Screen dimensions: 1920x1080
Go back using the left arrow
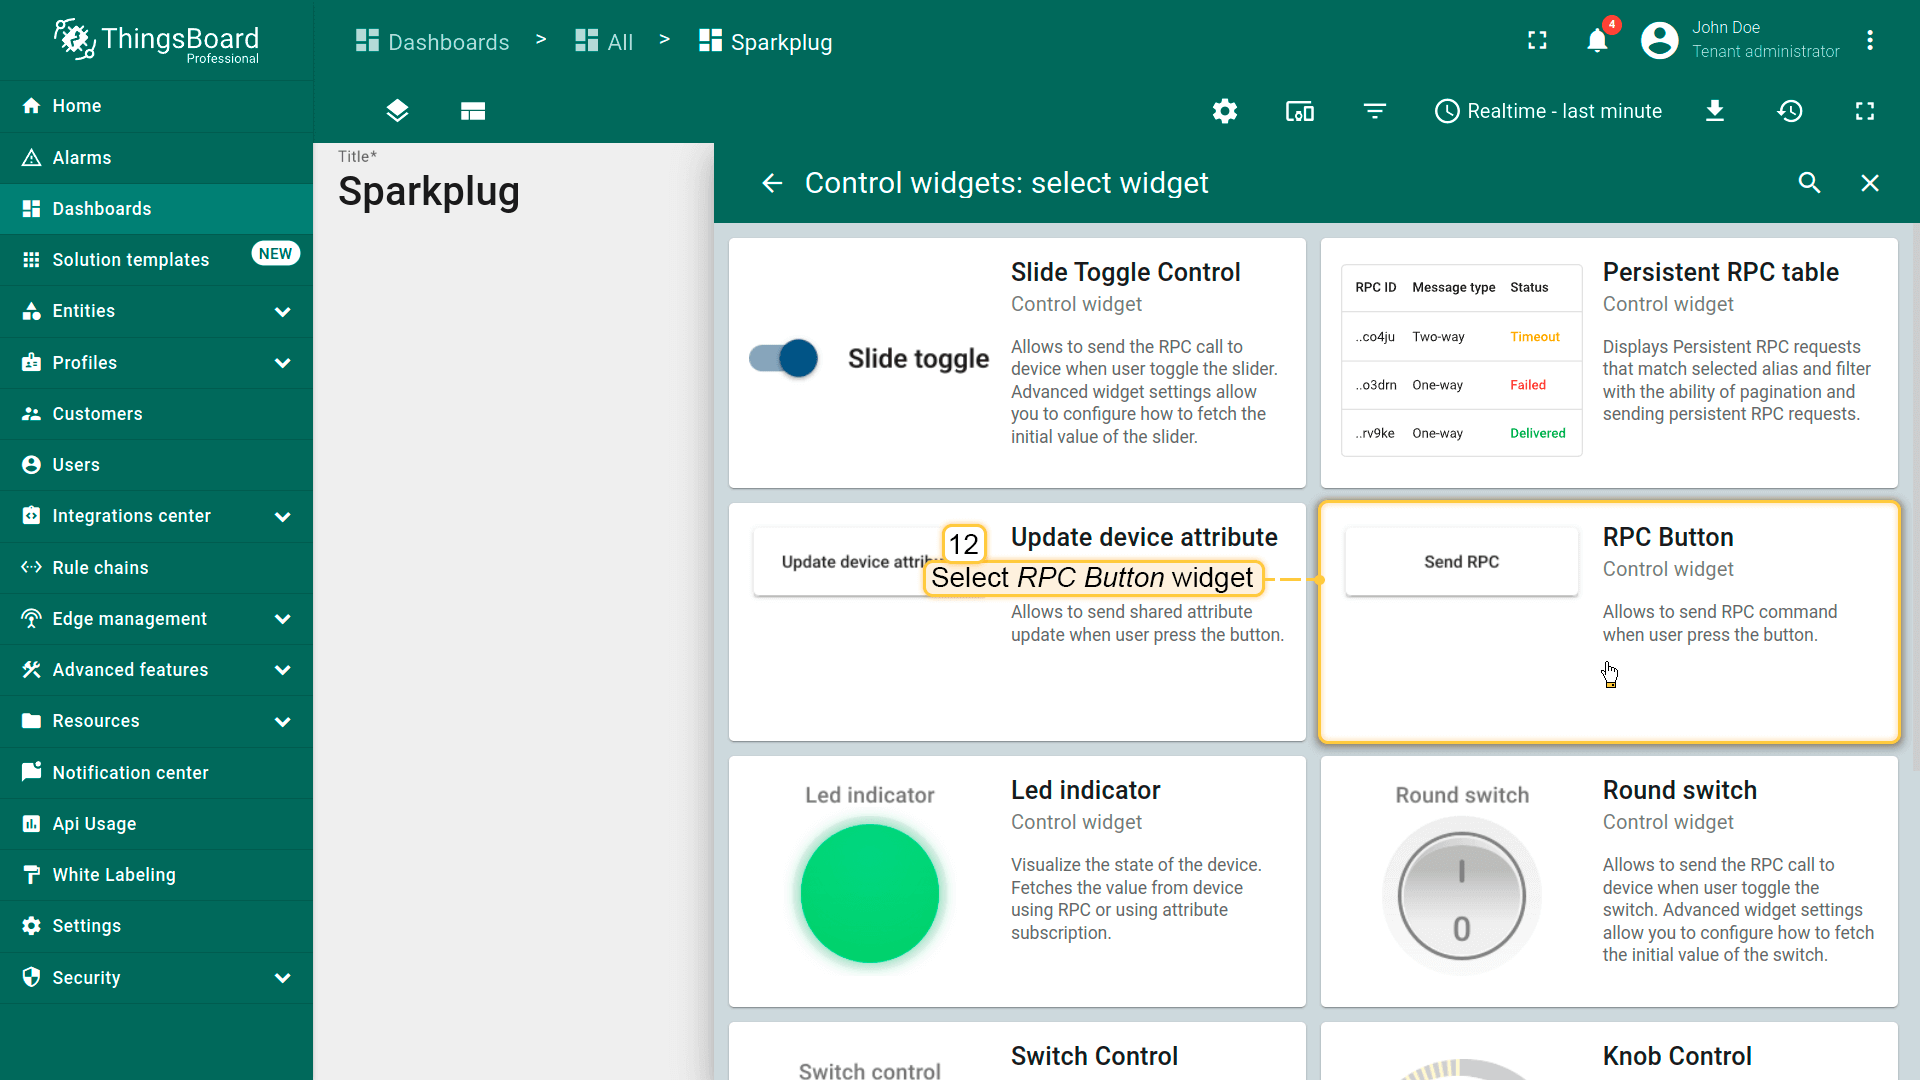click(772, 183)
